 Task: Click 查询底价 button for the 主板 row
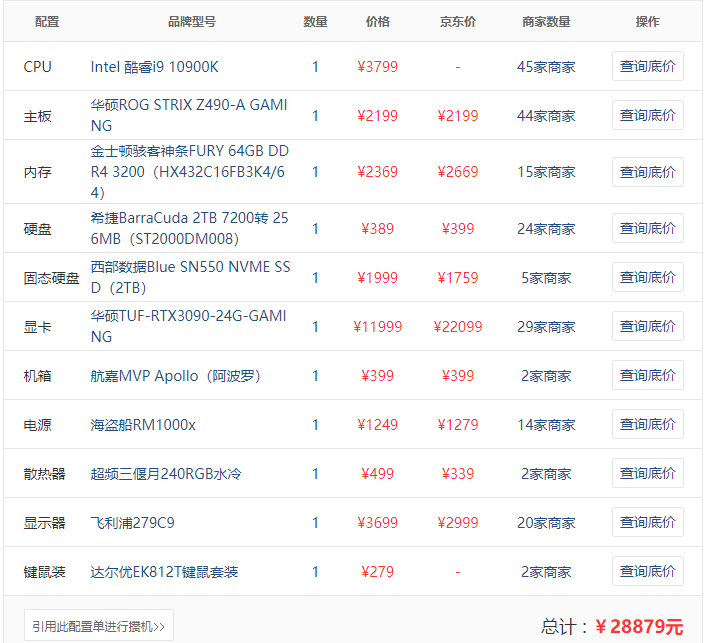pos(647,116)
